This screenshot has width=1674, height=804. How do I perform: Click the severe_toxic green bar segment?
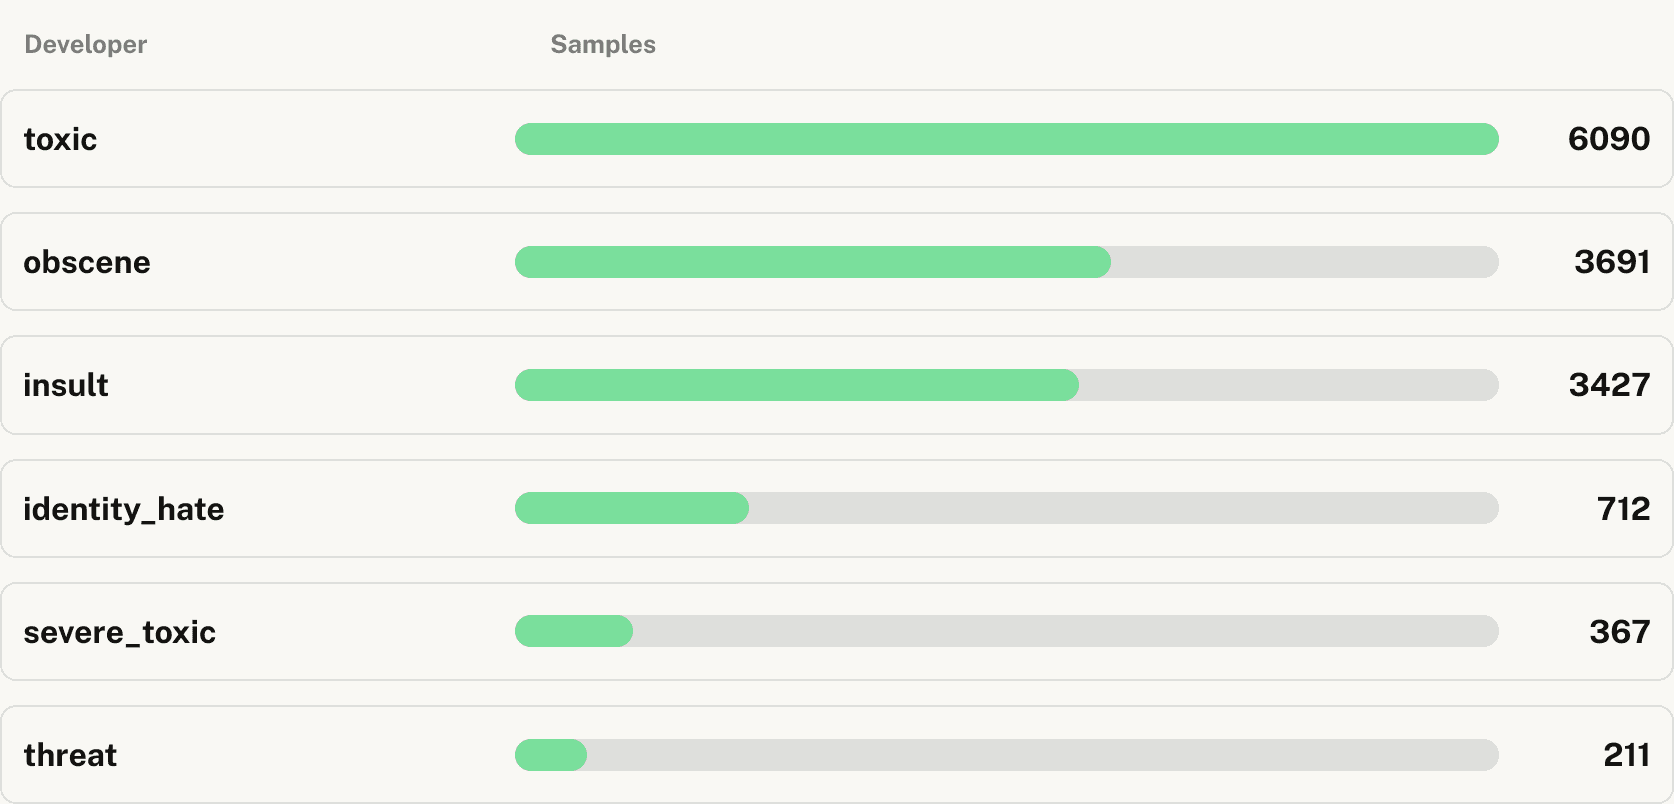pos(574,631)
